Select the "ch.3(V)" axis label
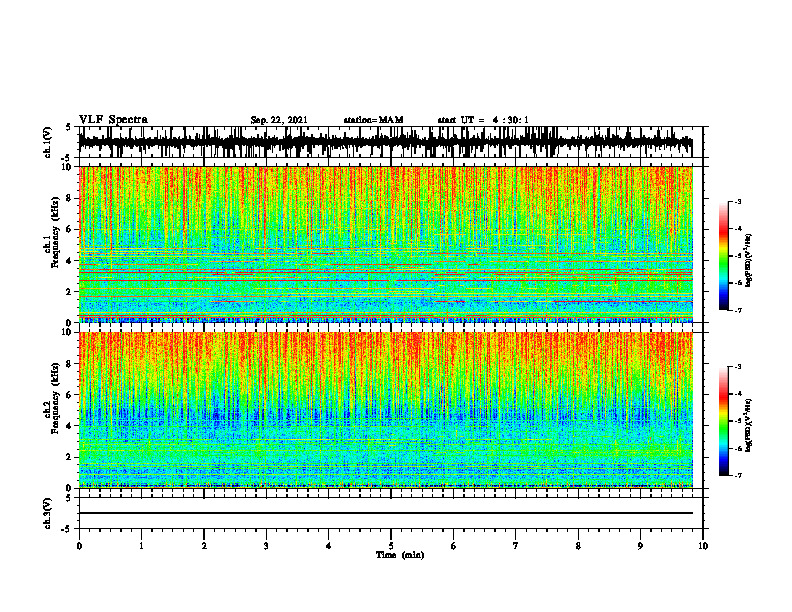This screenshot has height=612, width=792. [48, 513]
